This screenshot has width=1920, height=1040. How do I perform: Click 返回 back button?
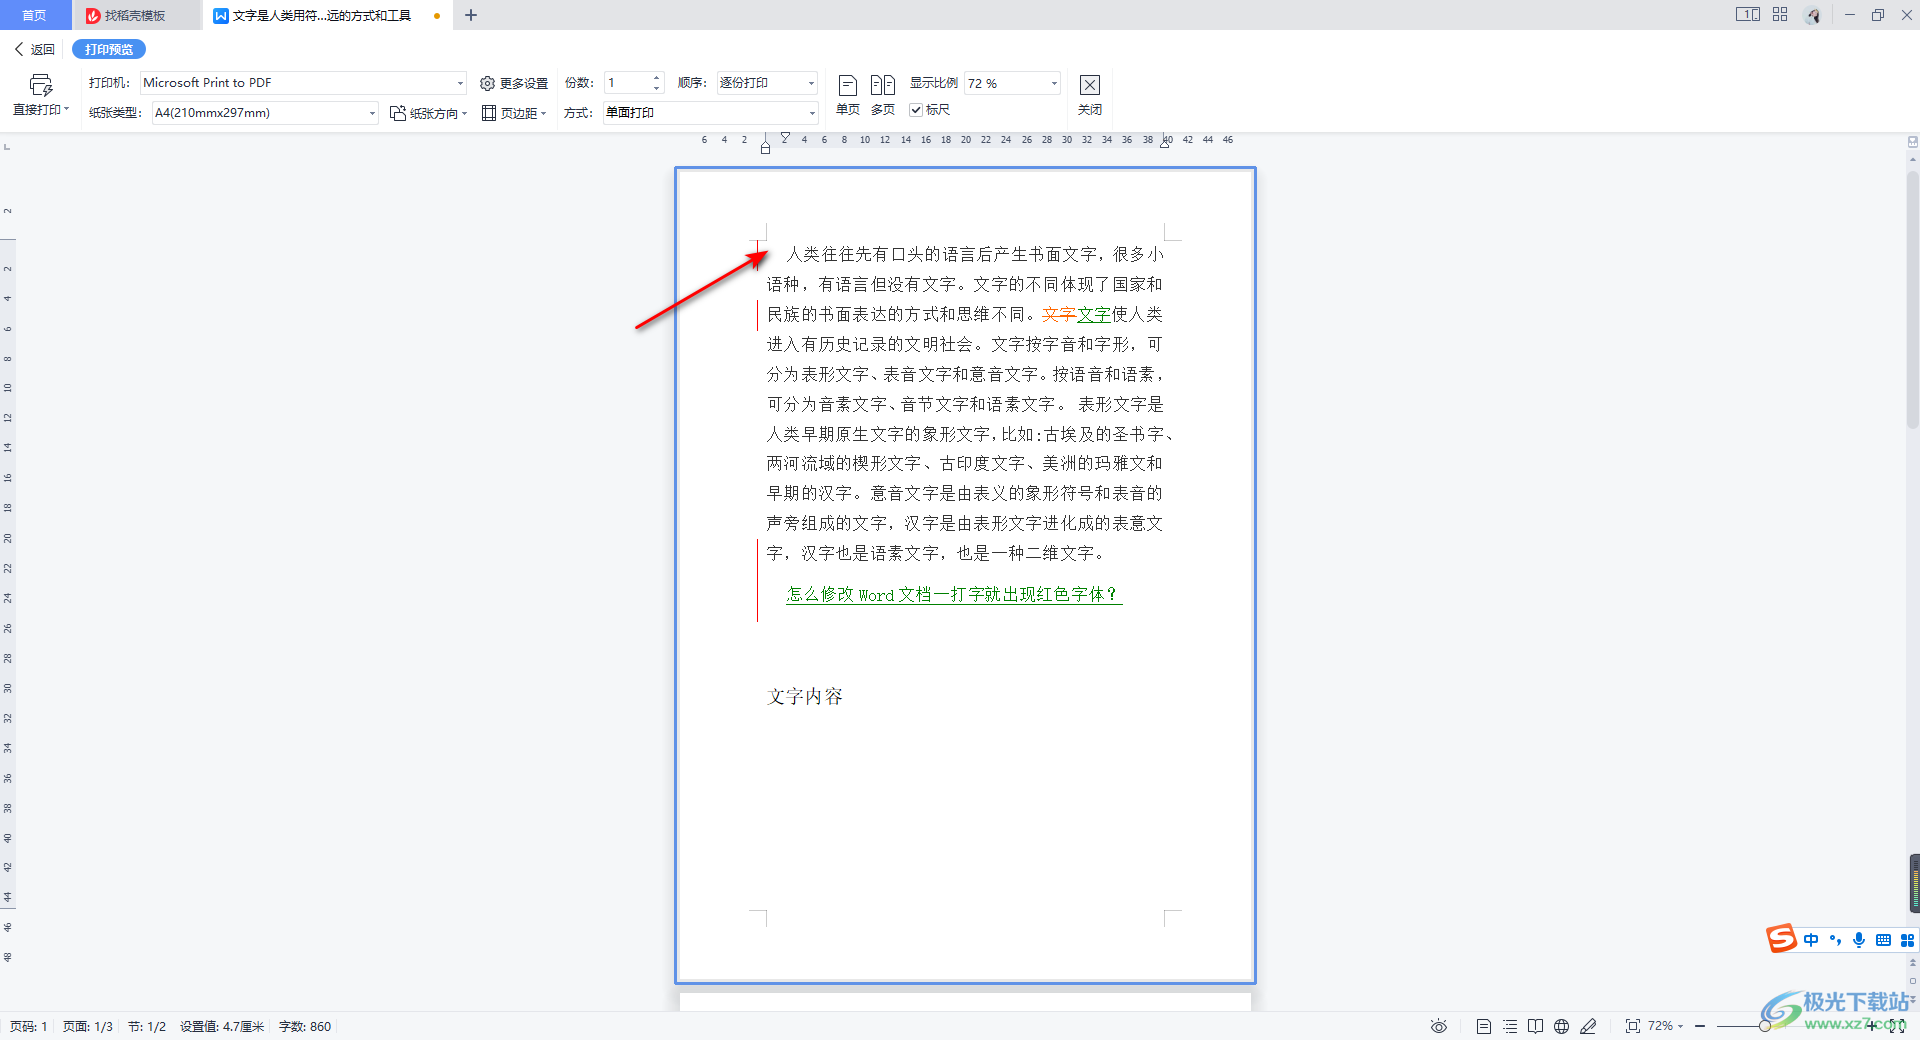(34, 49)
